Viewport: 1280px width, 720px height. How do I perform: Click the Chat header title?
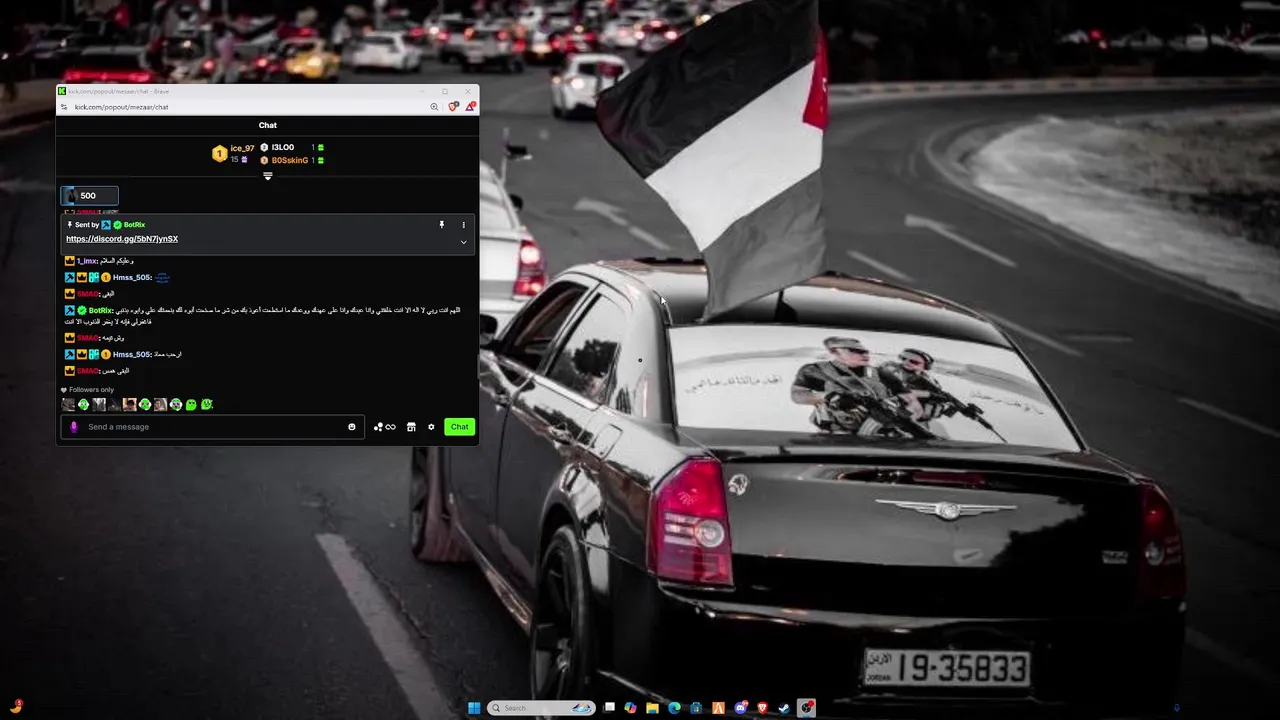(268, 125)
